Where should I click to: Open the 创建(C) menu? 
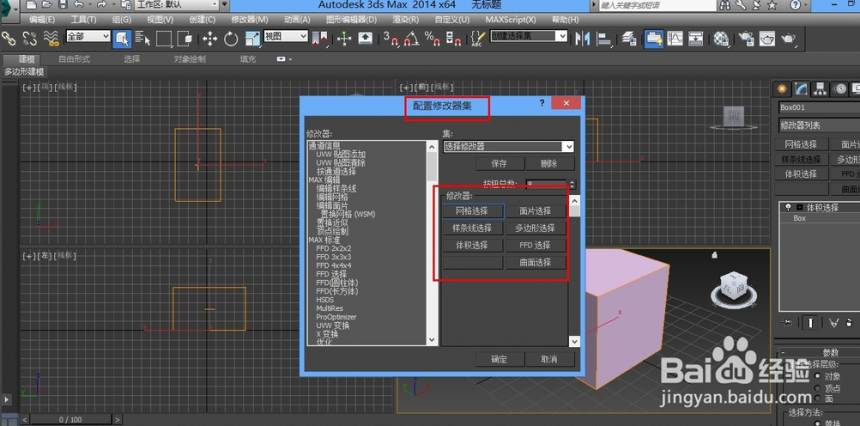pos(202,19)
